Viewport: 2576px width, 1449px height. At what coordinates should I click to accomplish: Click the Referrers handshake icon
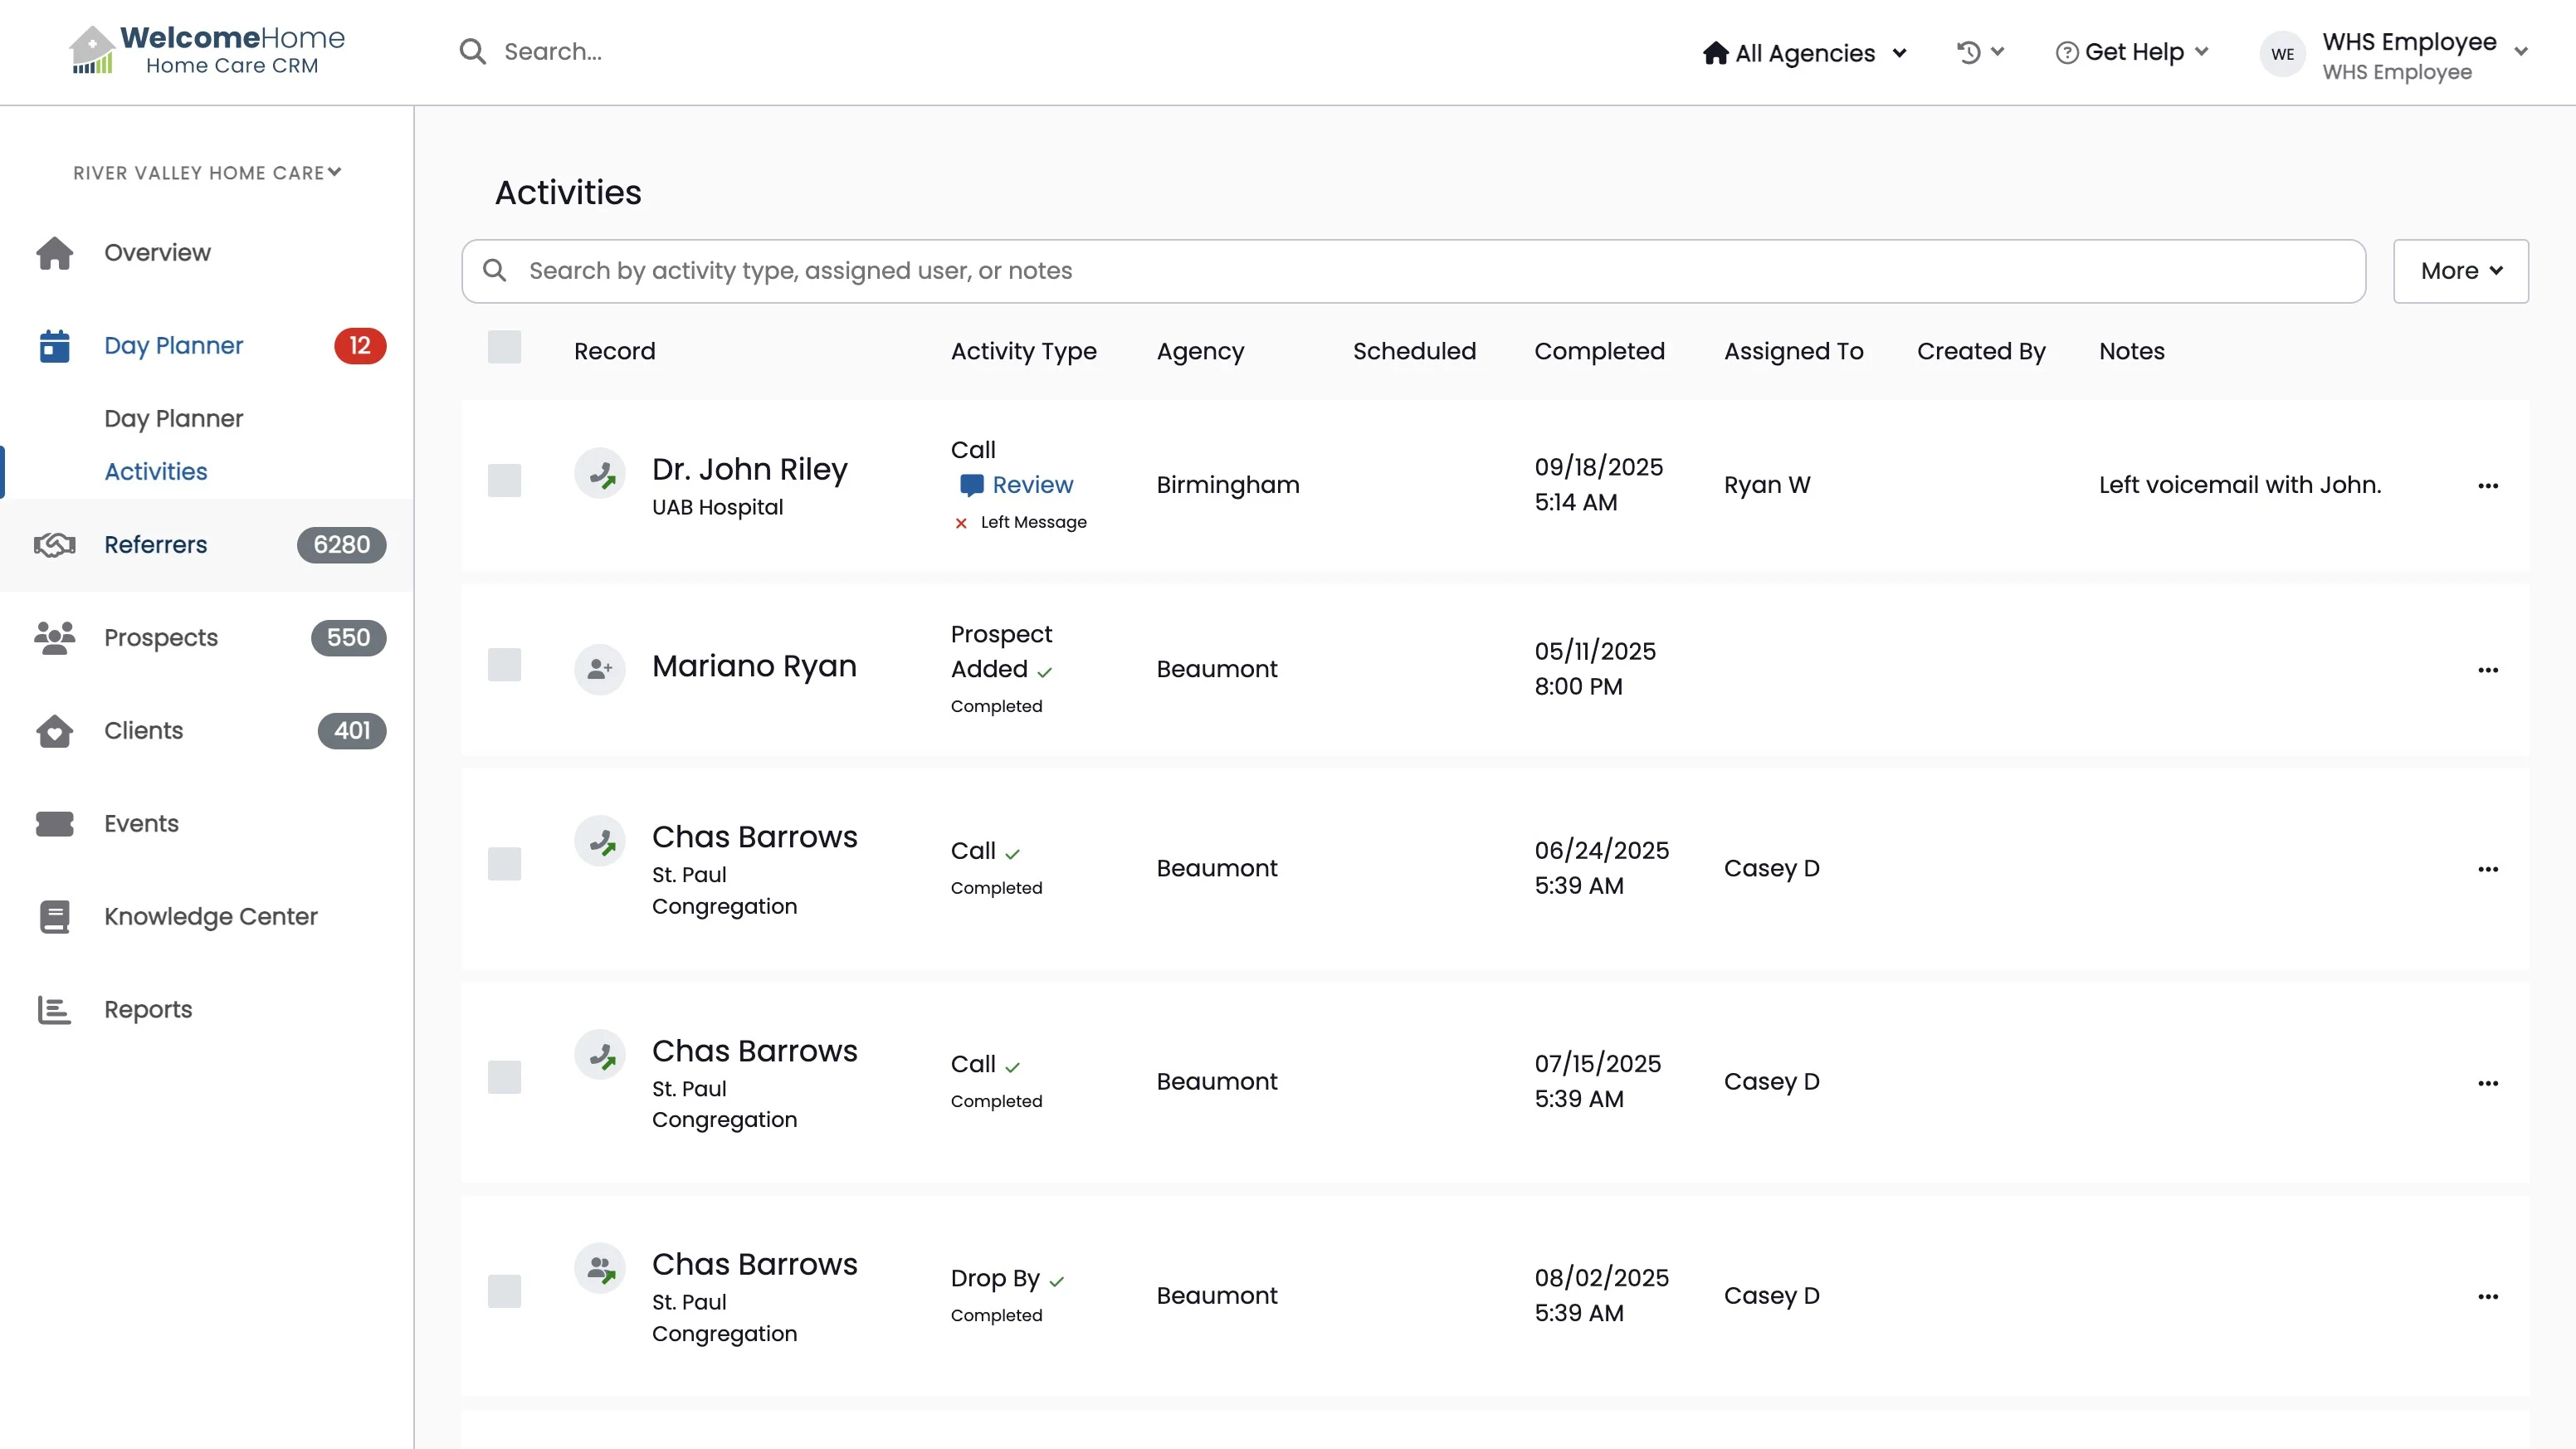coord(54,545)
